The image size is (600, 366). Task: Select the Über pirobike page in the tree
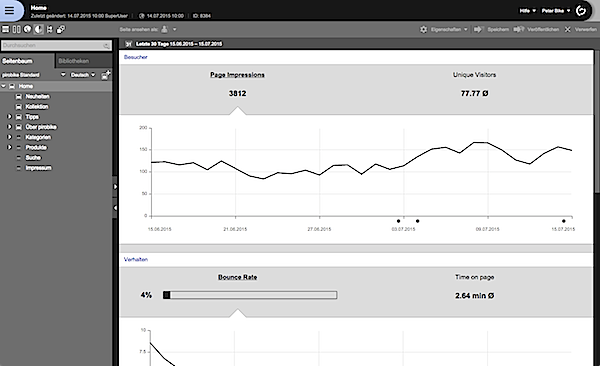[x=41, y=127]
